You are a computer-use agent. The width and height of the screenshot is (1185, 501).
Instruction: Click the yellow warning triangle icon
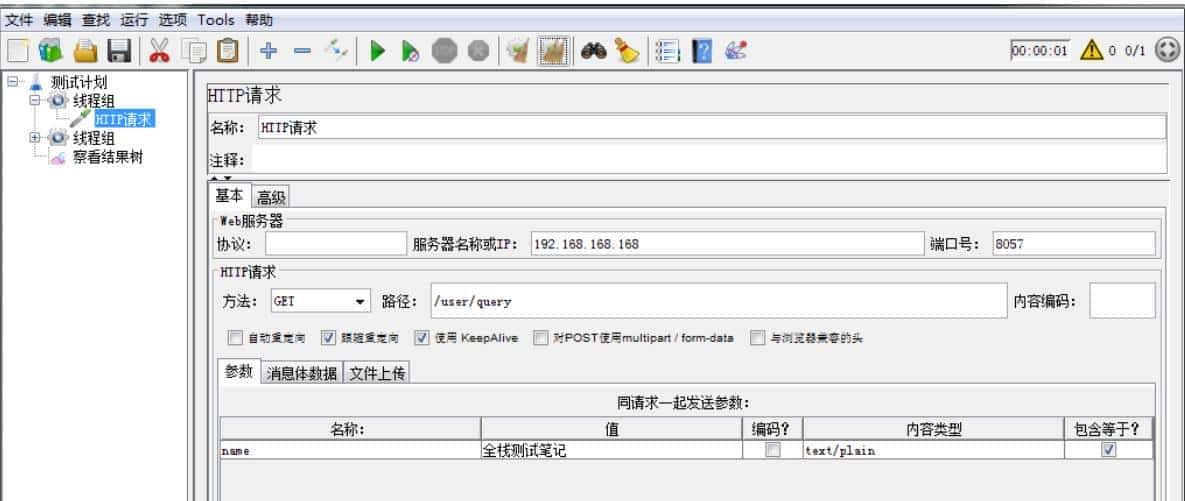(x=1092, y=51)
